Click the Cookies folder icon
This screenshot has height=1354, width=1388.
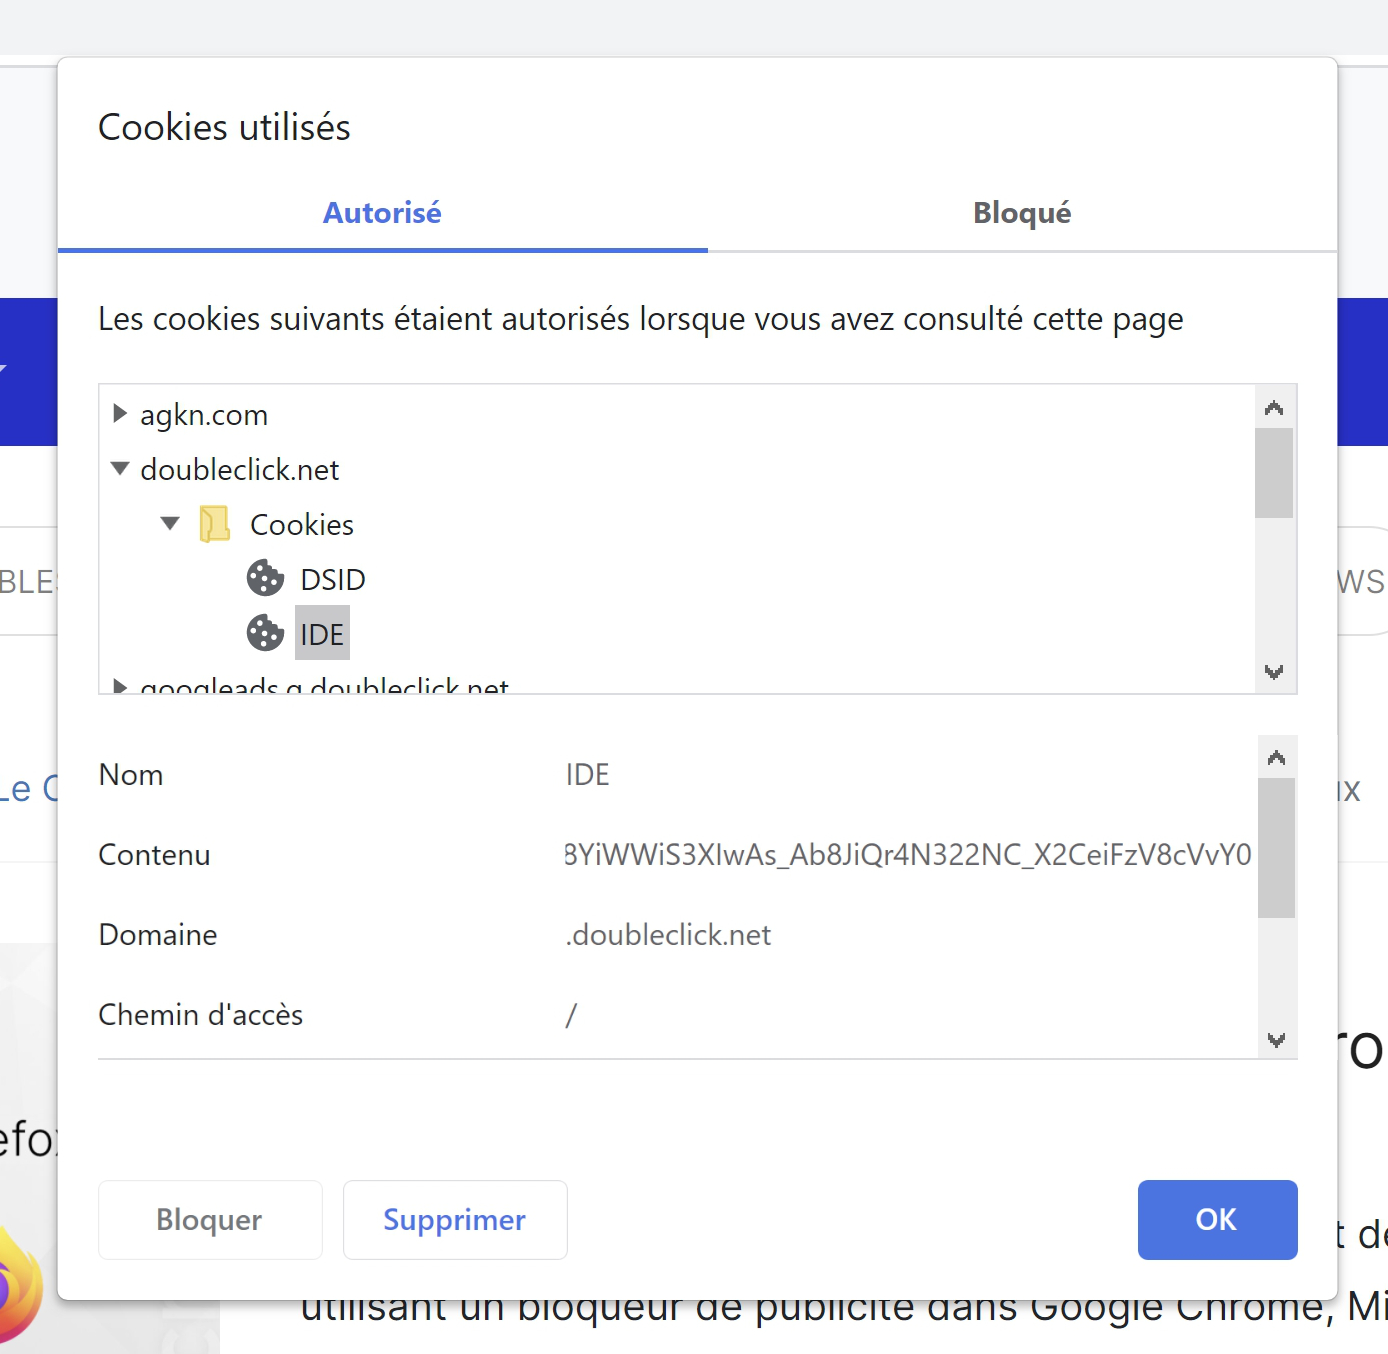pyautogui.click(x=214, y=524)
